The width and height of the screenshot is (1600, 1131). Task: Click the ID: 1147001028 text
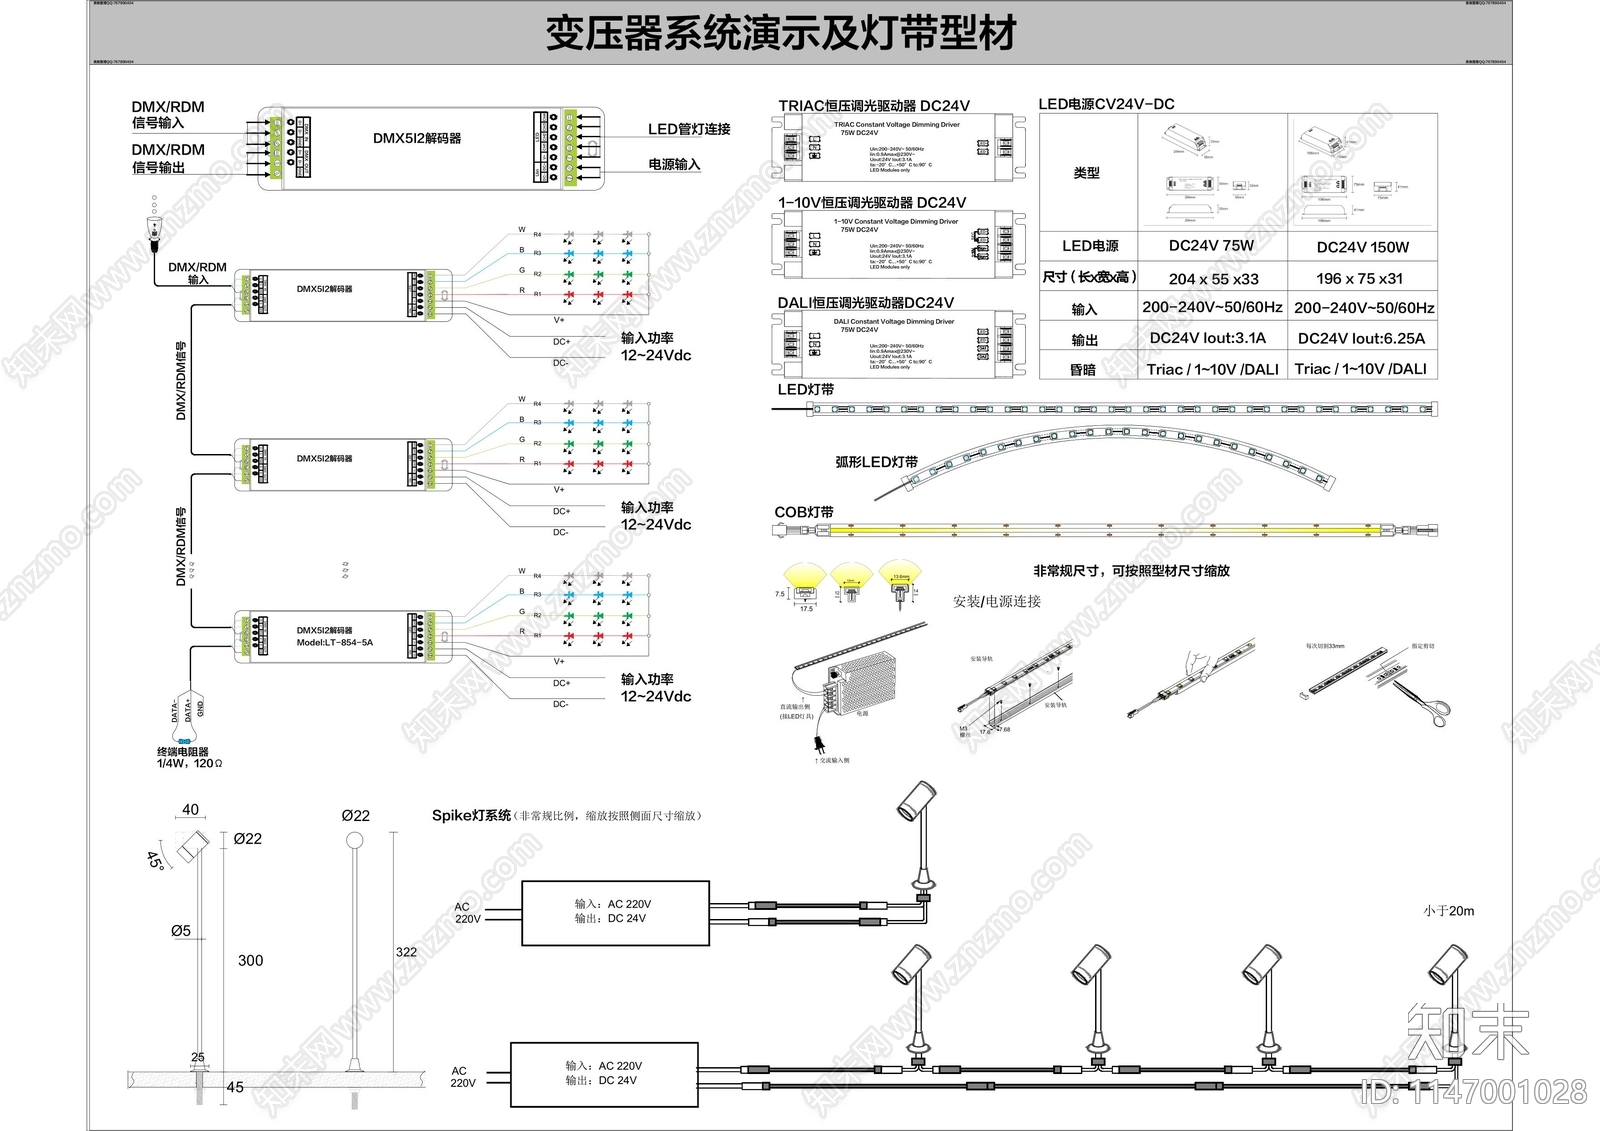click(x=1475, y=1092)
